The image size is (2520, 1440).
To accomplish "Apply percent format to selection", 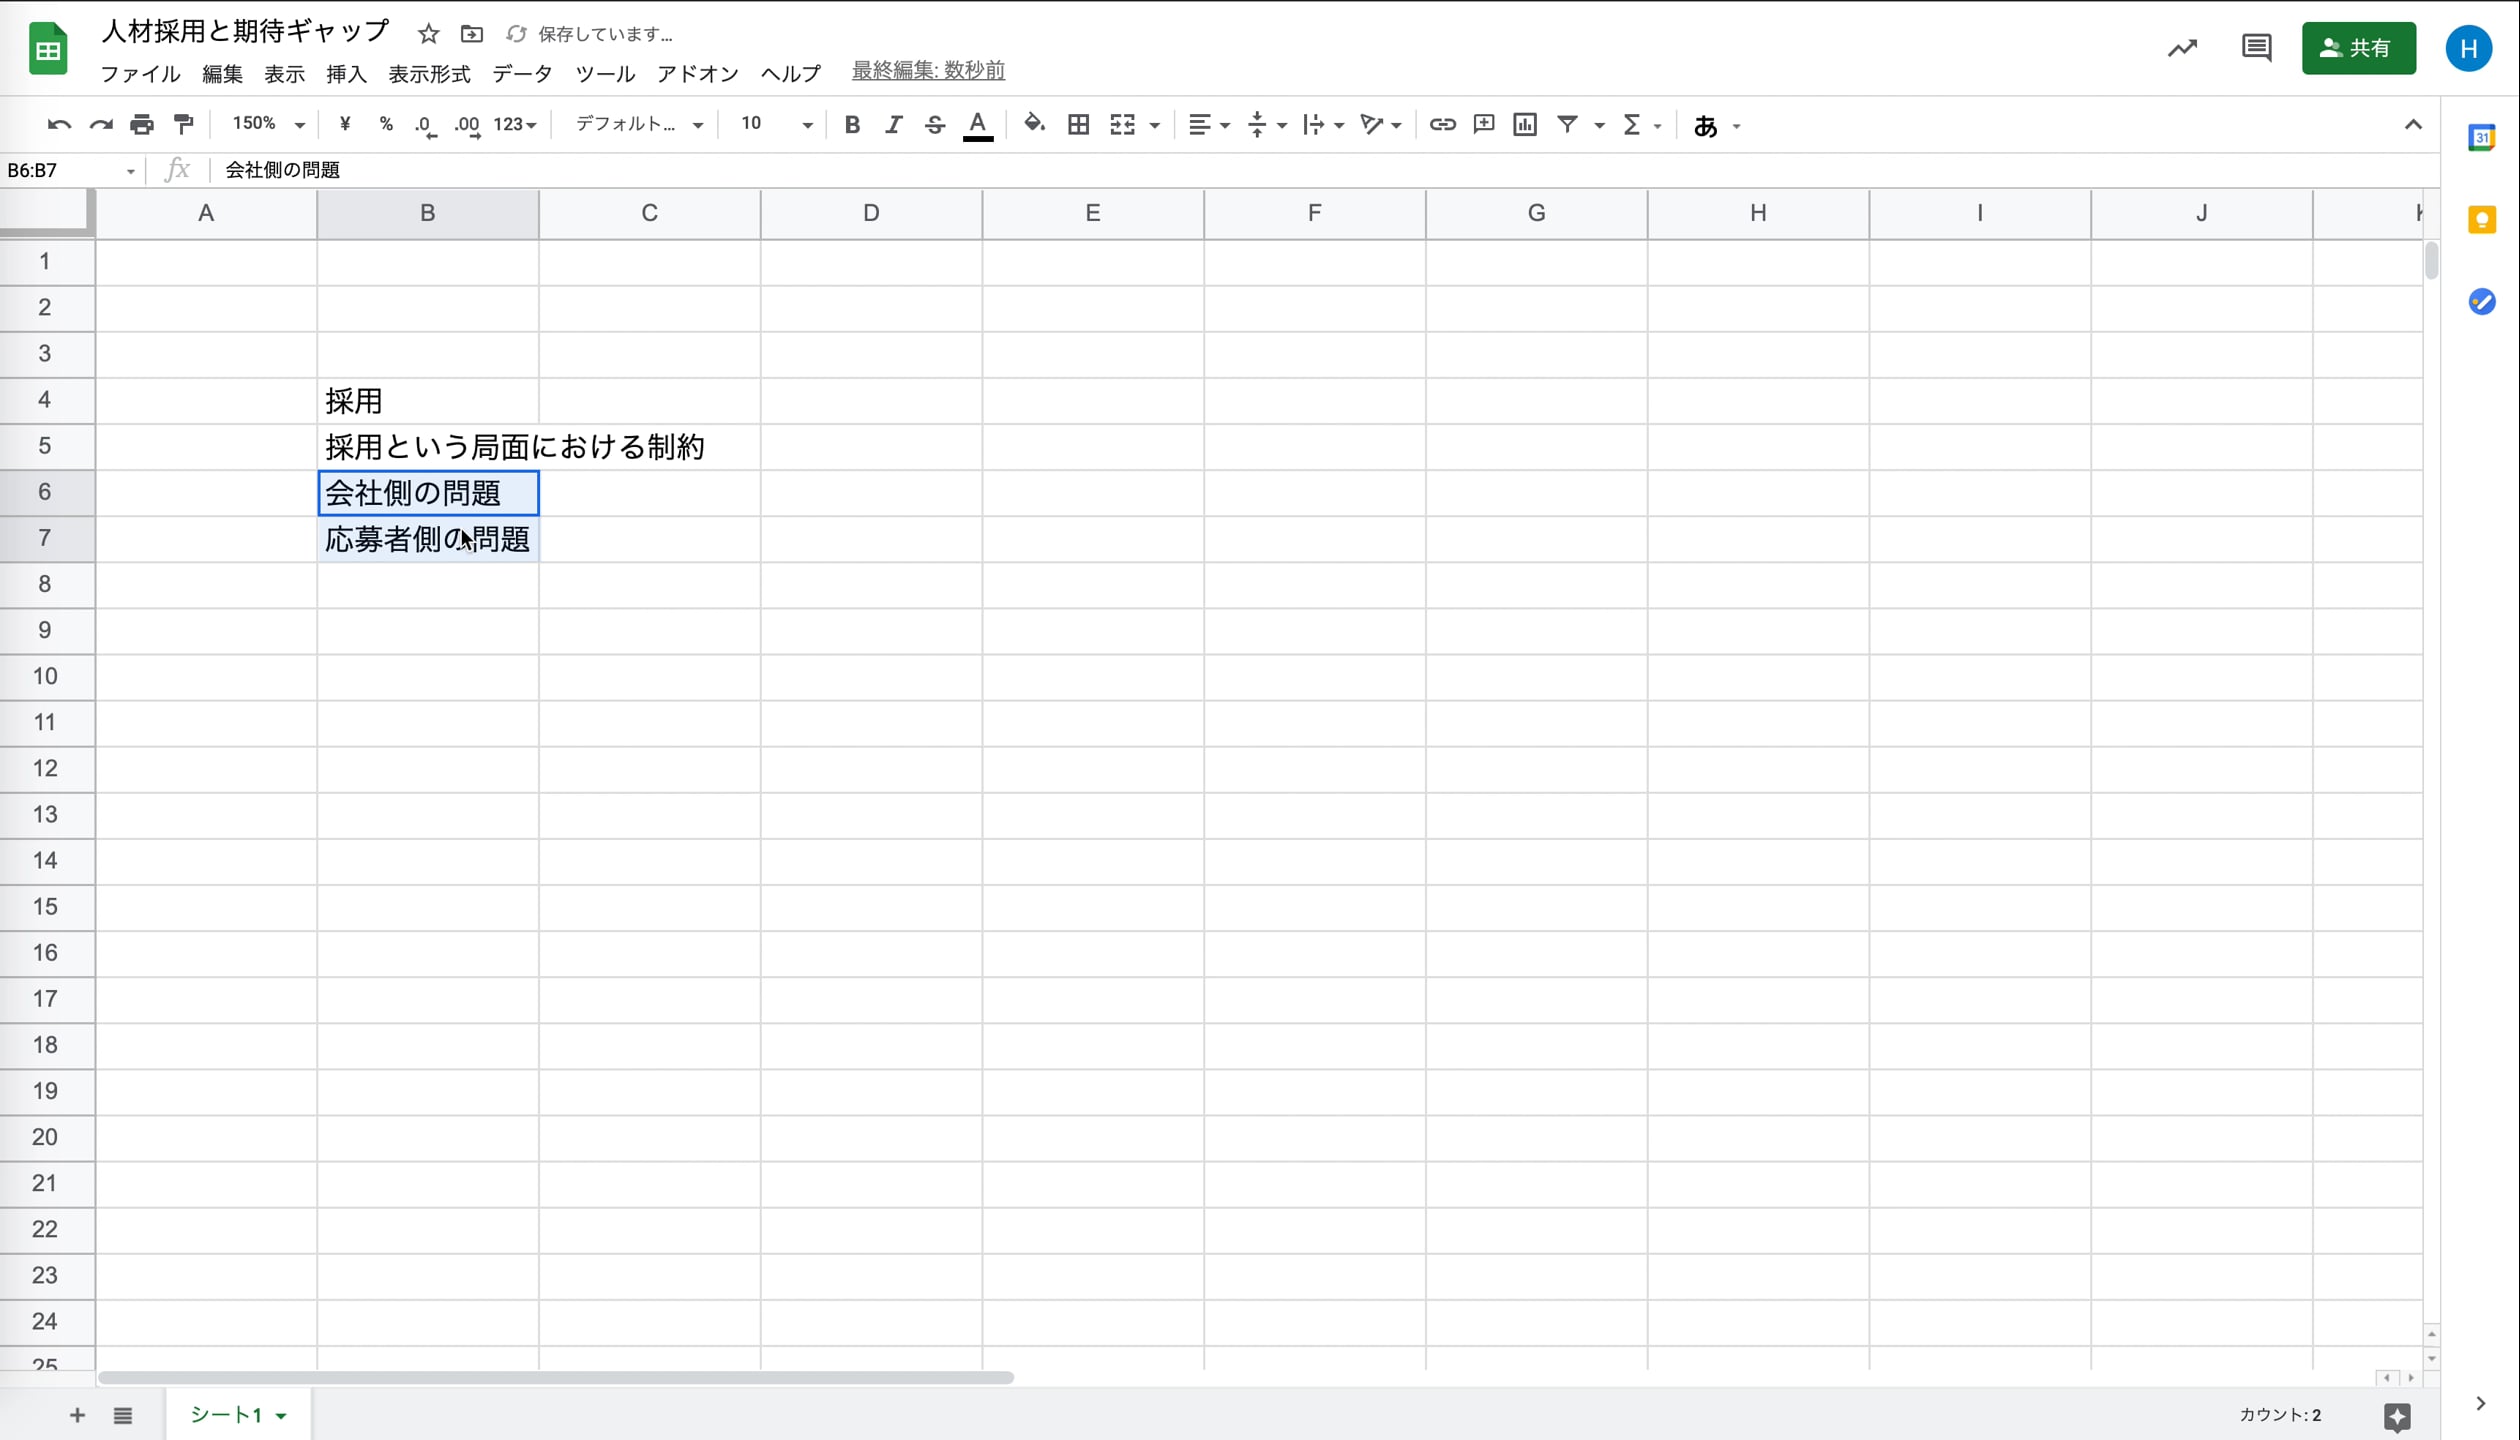I will [386, 124].
